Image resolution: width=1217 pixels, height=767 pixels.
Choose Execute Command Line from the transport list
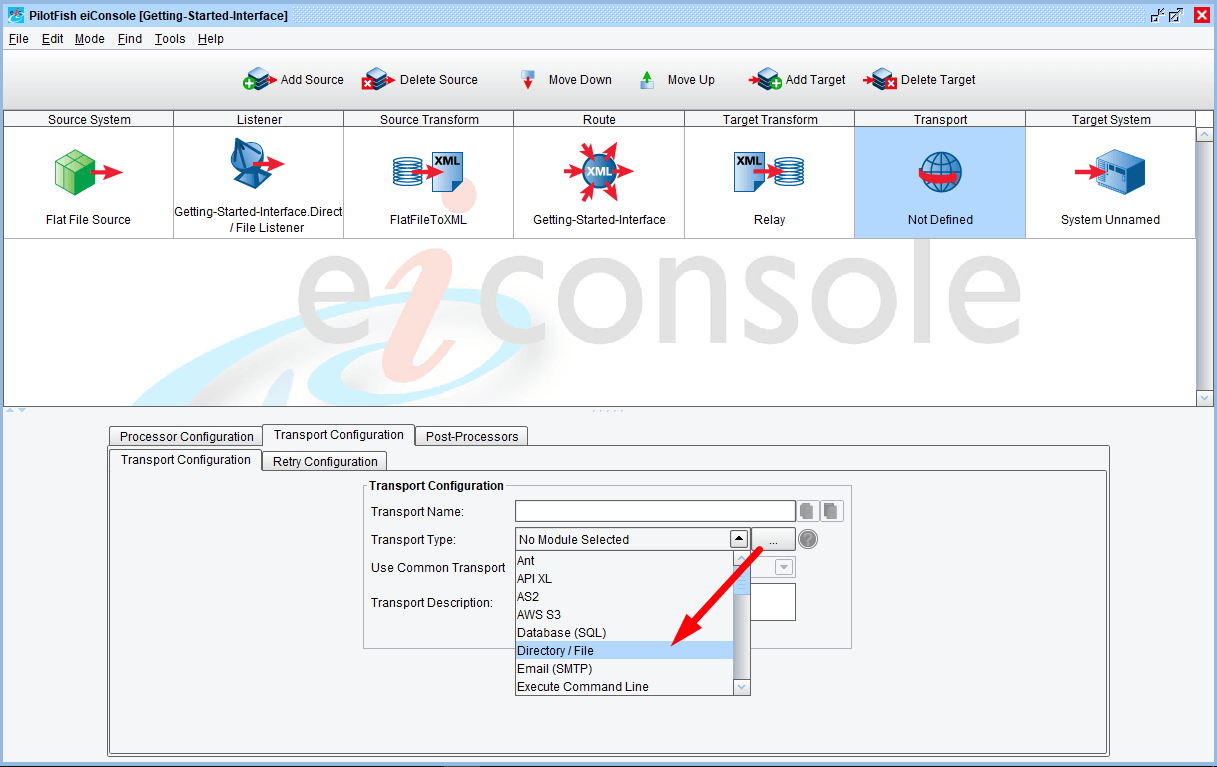pyautogui.click(x=624, y=687)
